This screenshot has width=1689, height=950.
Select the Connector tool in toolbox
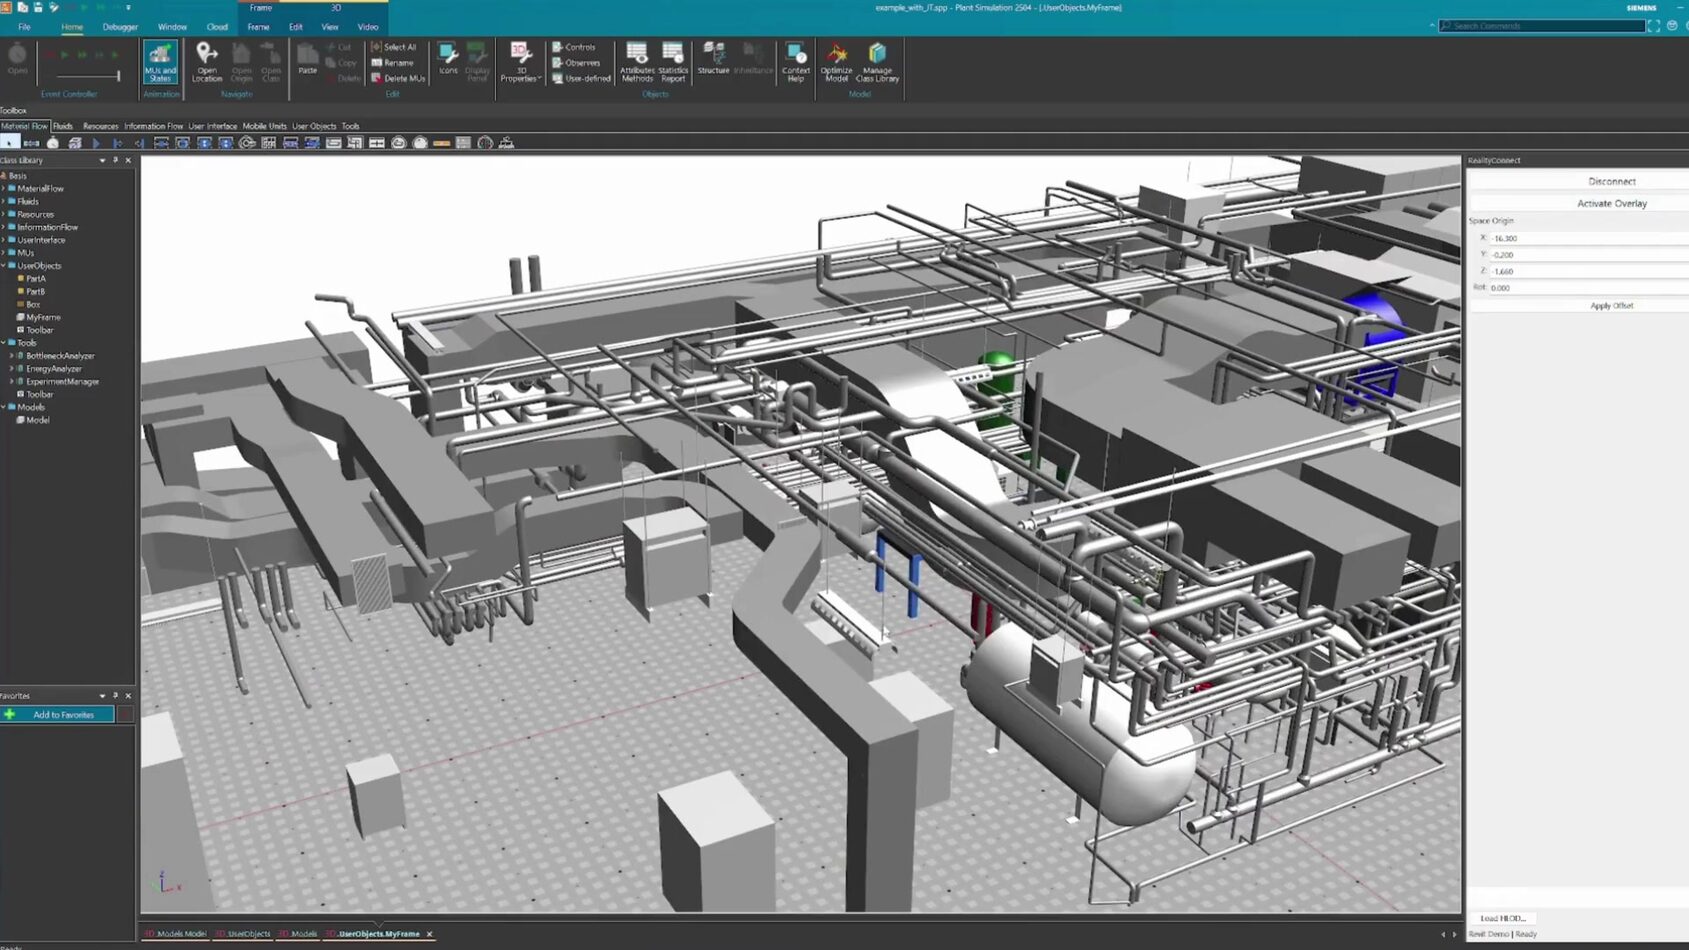[31, 143]
